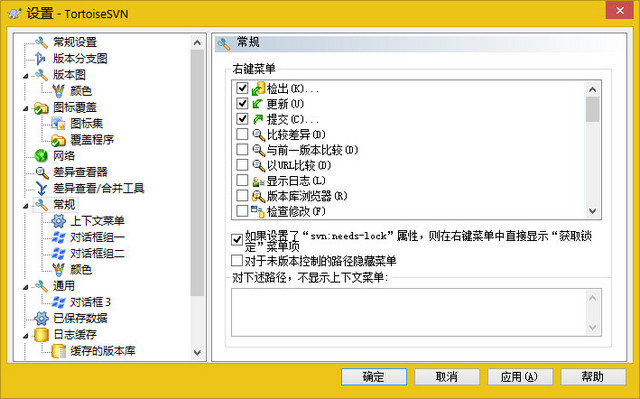Image resolution: width=640 pixels, height=399 pixels.
Task: Collapse the 图标覆盖 tree node
Action: coord(26,108)
